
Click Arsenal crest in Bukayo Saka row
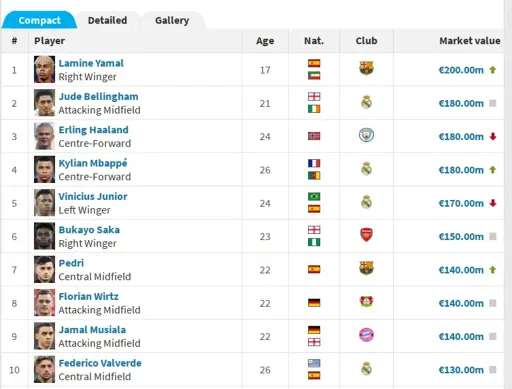point(366,235)
